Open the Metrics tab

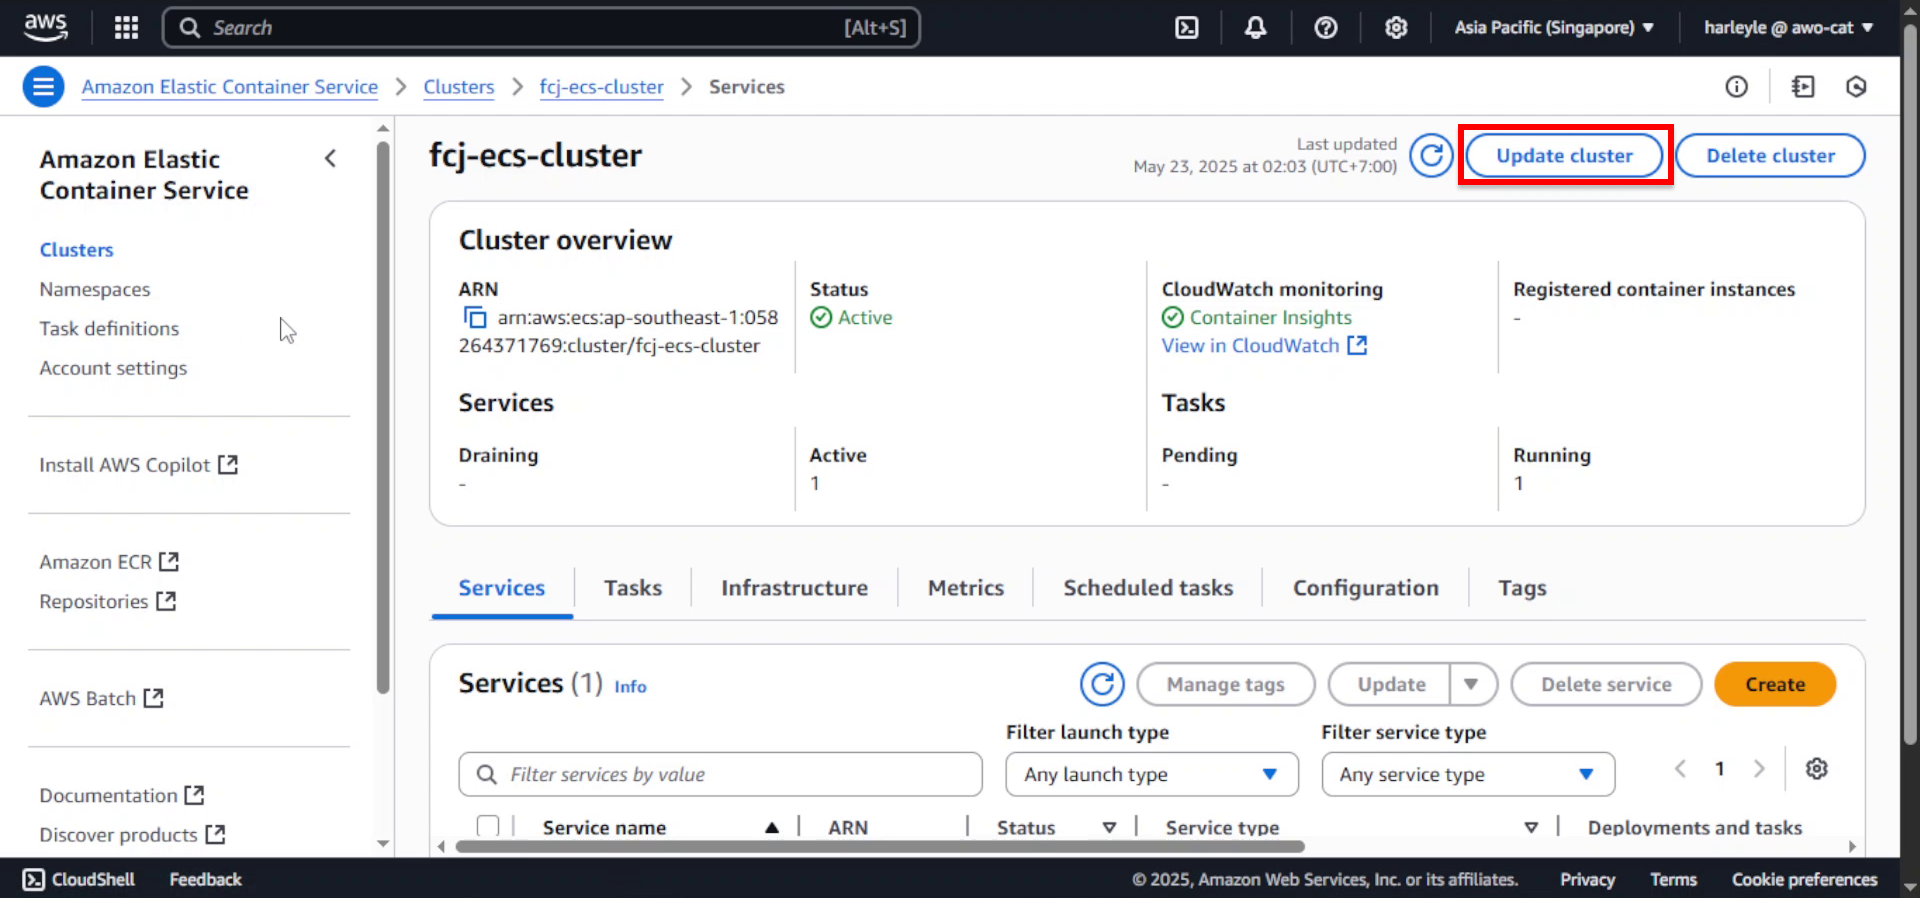tap(966, 588)
